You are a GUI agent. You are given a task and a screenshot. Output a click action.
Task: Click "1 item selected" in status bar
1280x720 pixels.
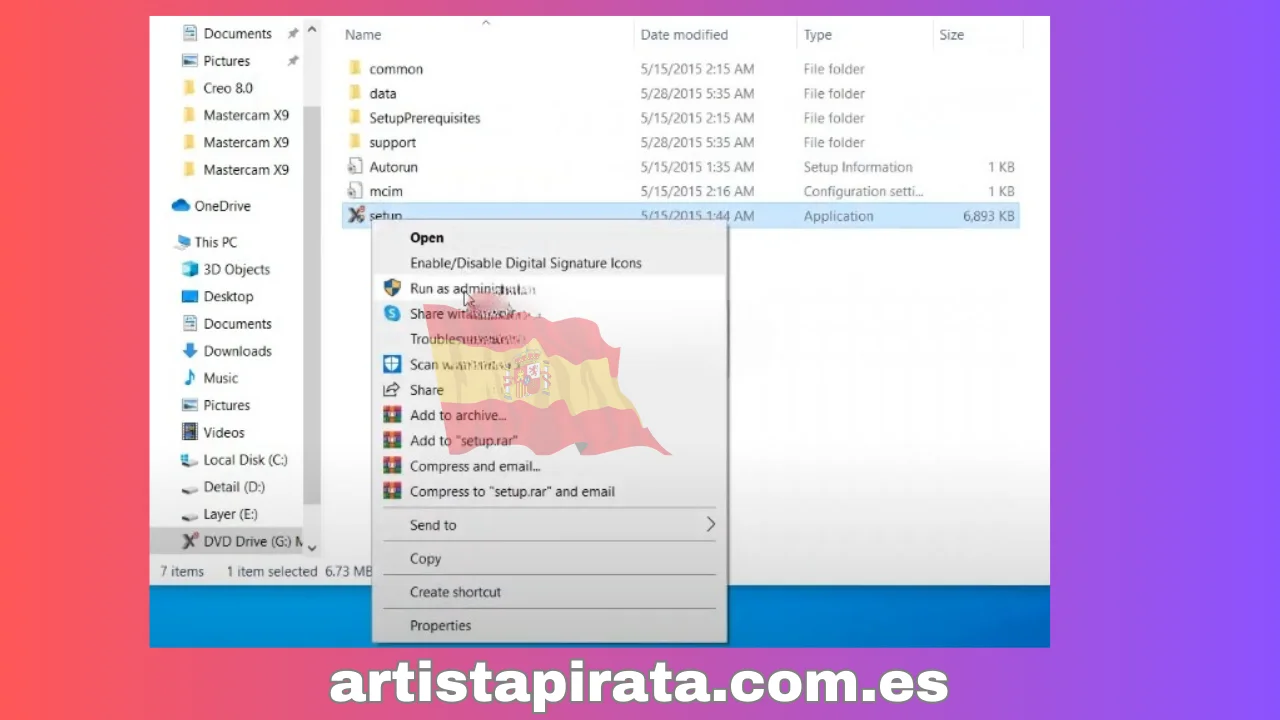272,571
